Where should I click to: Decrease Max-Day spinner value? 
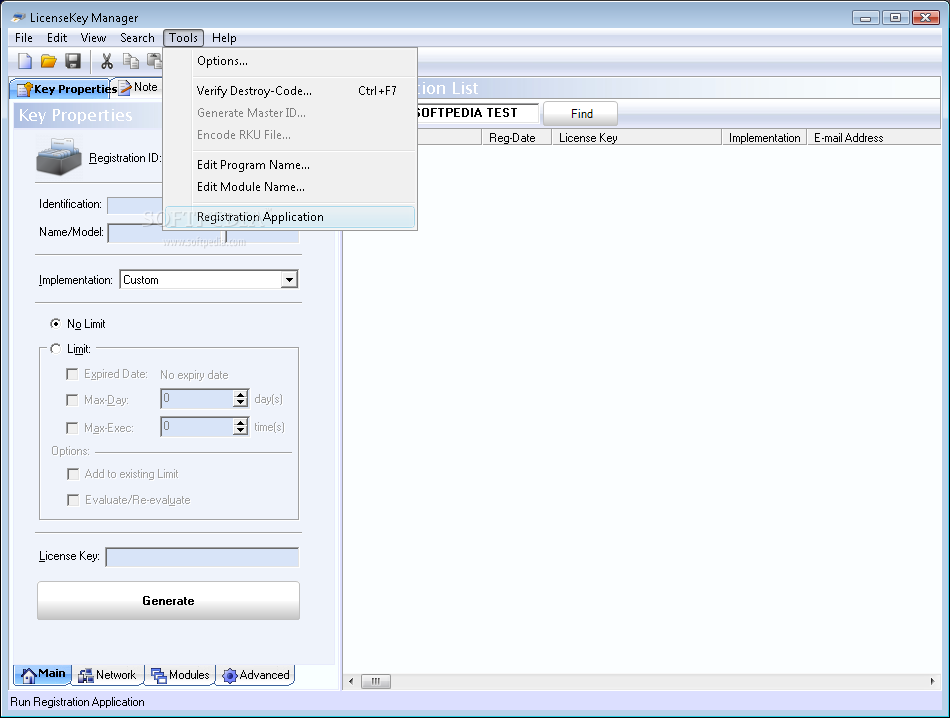pos(241,403)
